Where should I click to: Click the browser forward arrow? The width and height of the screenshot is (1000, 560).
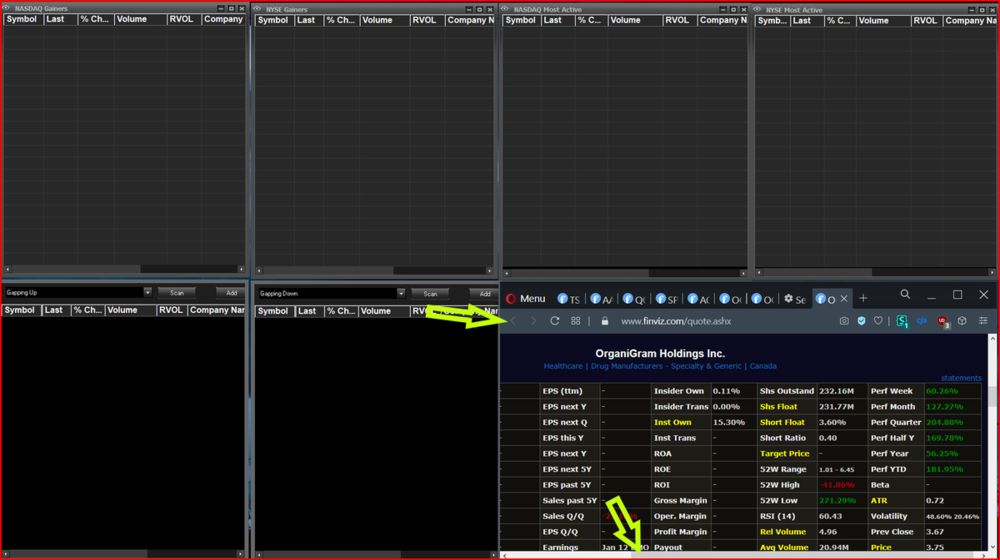point(533,321)
